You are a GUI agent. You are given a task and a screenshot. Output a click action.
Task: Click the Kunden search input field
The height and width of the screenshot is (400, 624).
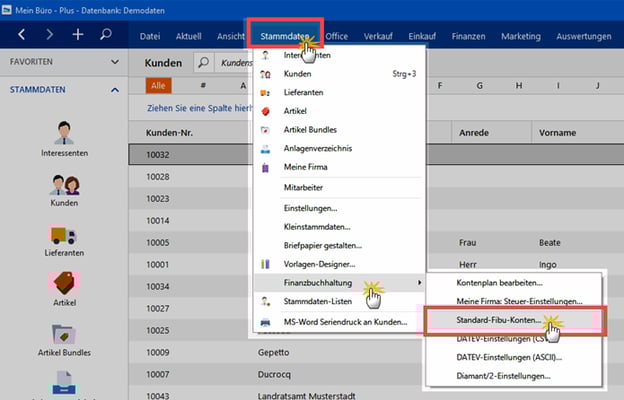(238, 62)
